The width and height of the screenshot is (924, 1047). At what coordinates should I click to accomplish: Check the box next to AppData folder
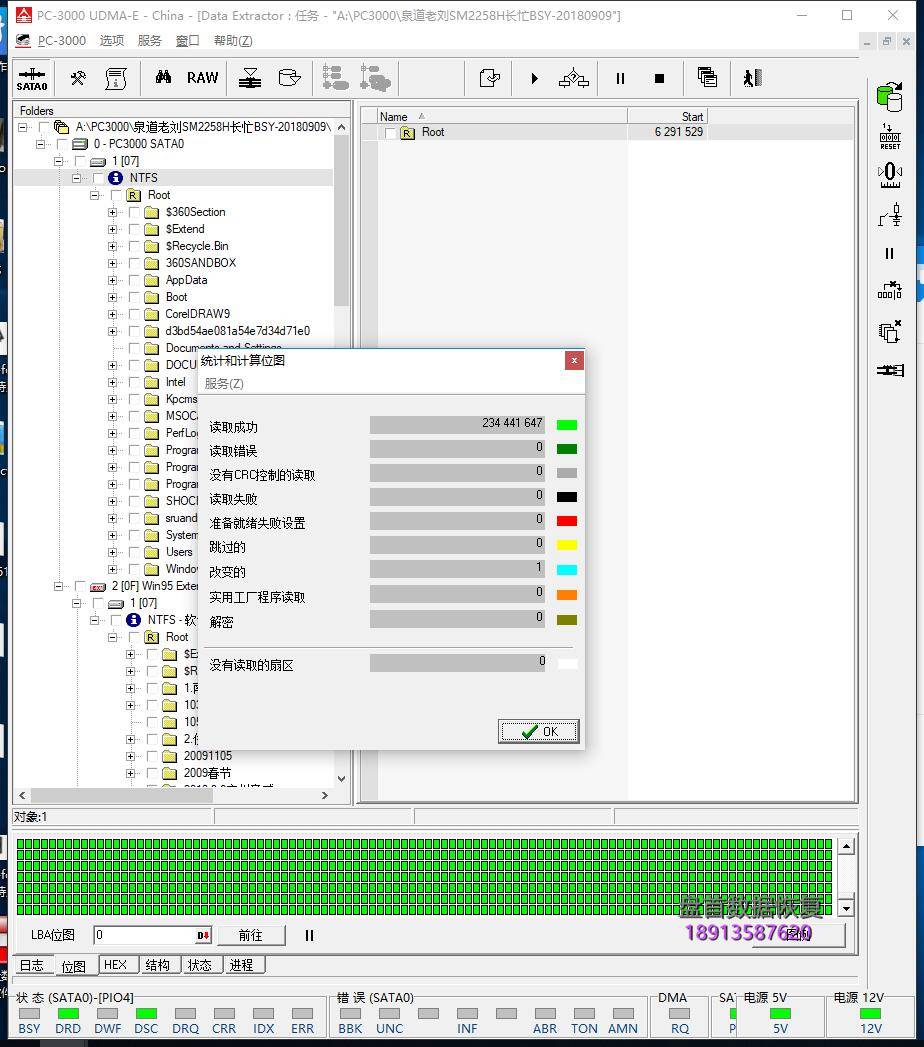[x=134, y=280]
